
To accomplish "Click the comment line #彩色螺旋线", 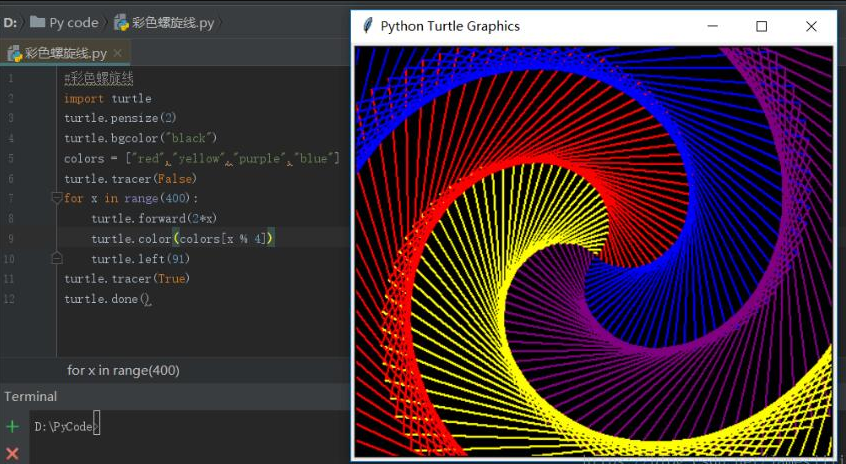I will pos(99,79).
